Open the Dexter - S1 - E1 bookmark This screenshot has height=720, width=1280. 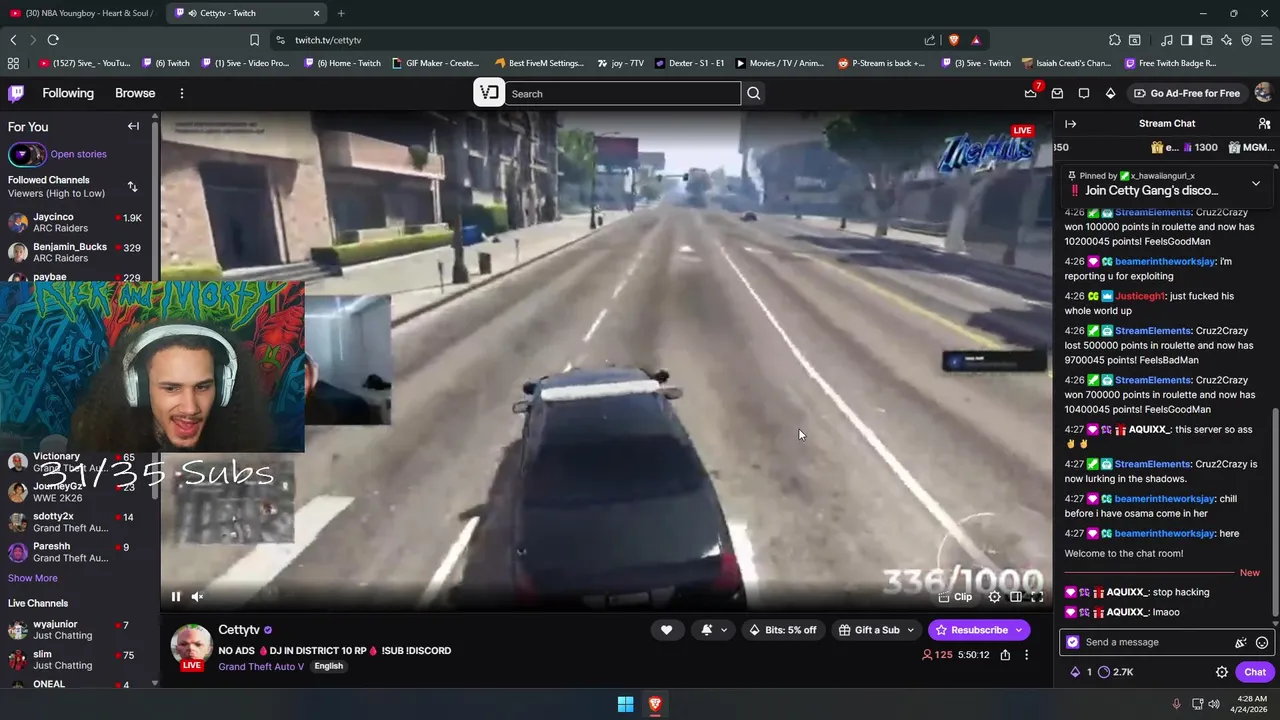coord(689,63)
